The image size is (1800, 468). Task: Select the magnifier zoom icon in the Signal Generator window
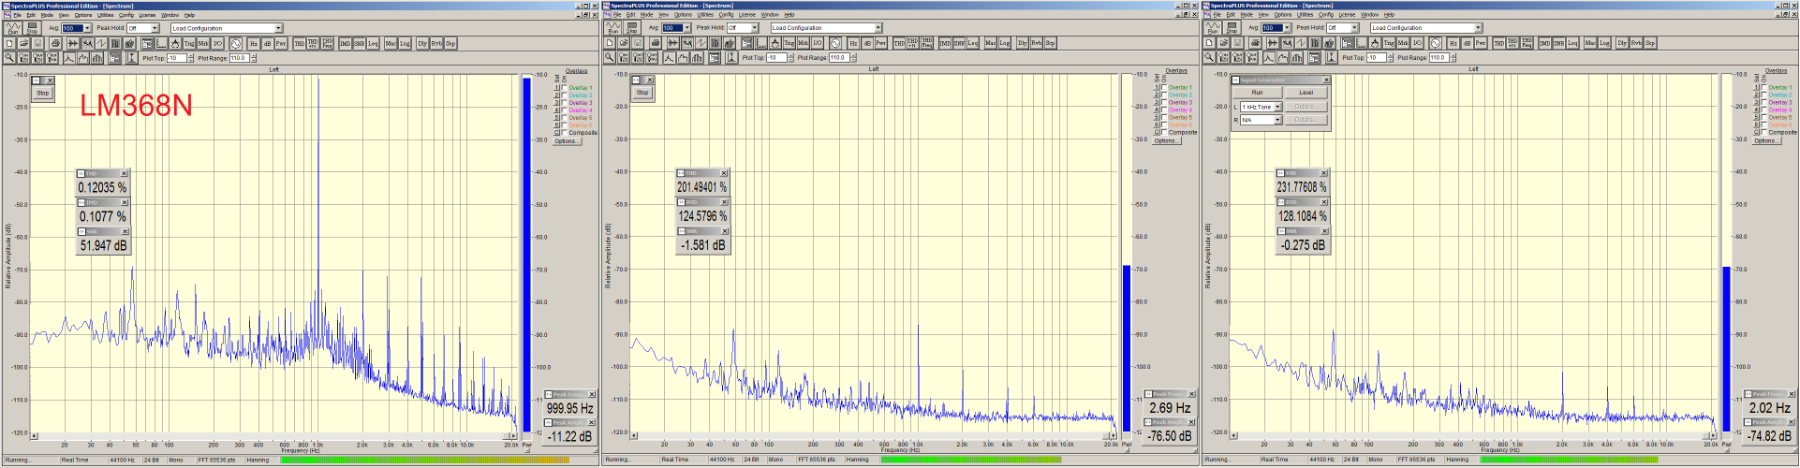1209,58
